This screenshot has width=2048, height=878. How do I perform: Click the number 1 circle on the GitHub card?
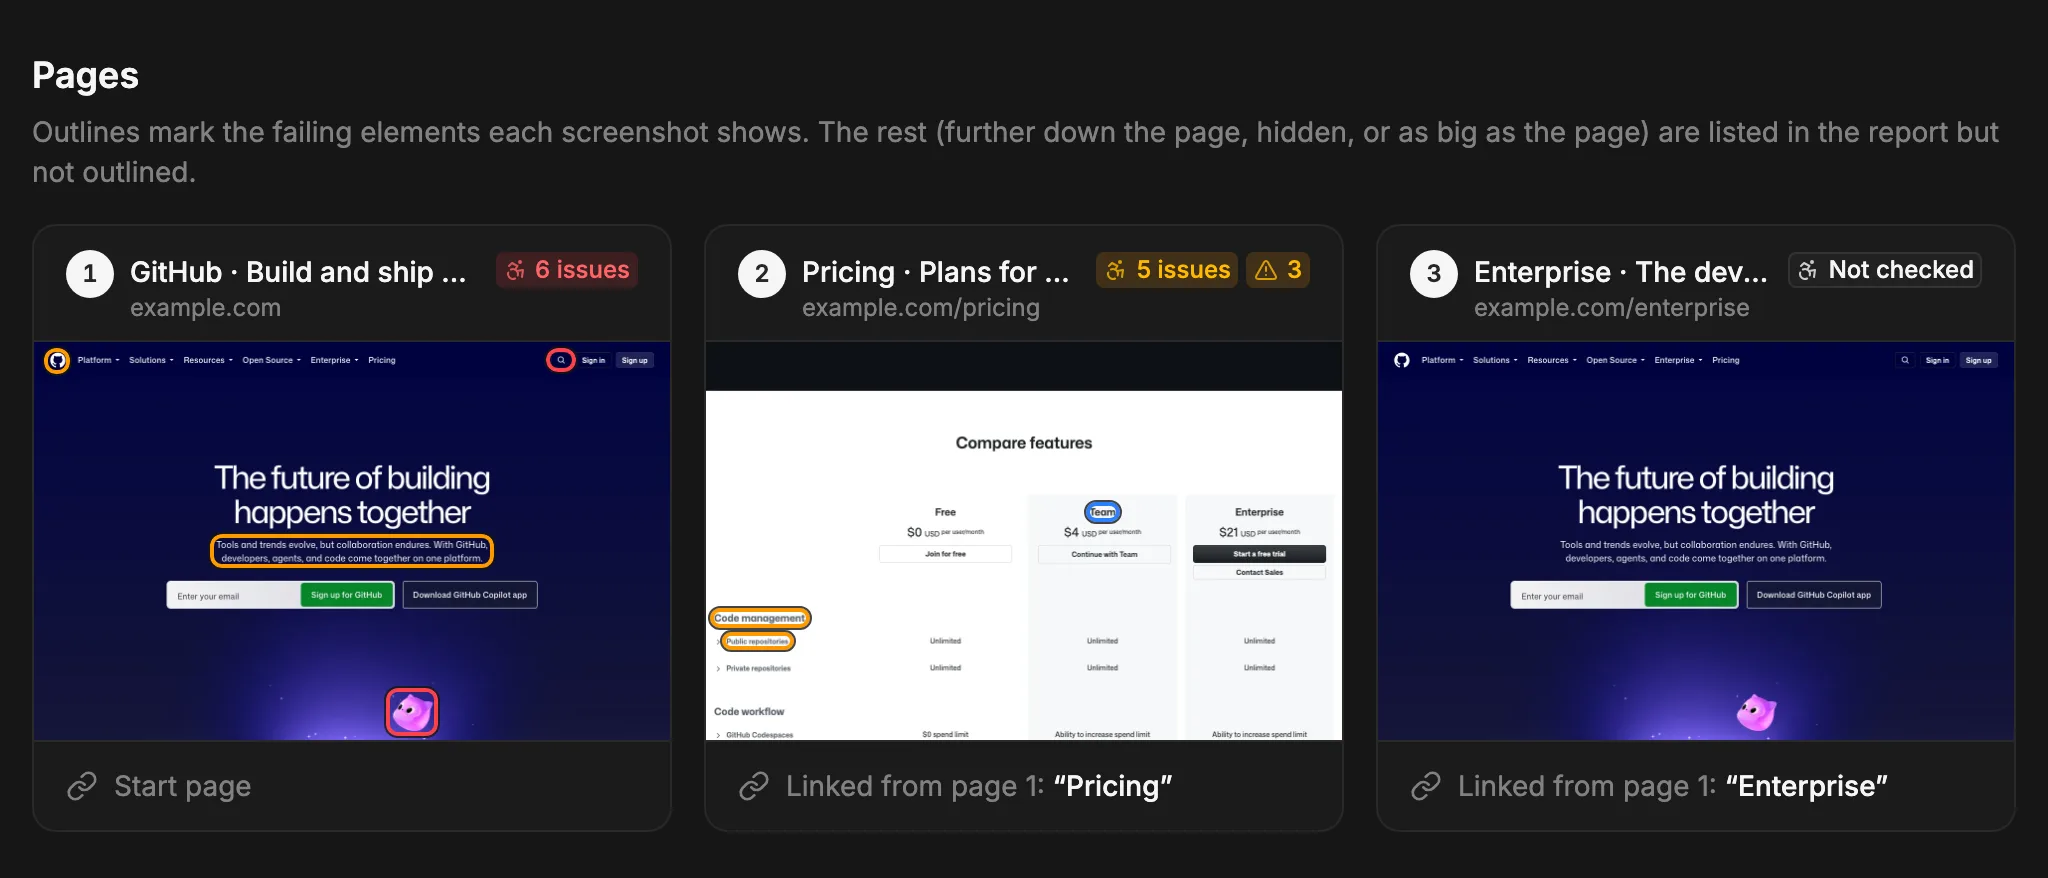pyautogui.click(x=90, y=274)
